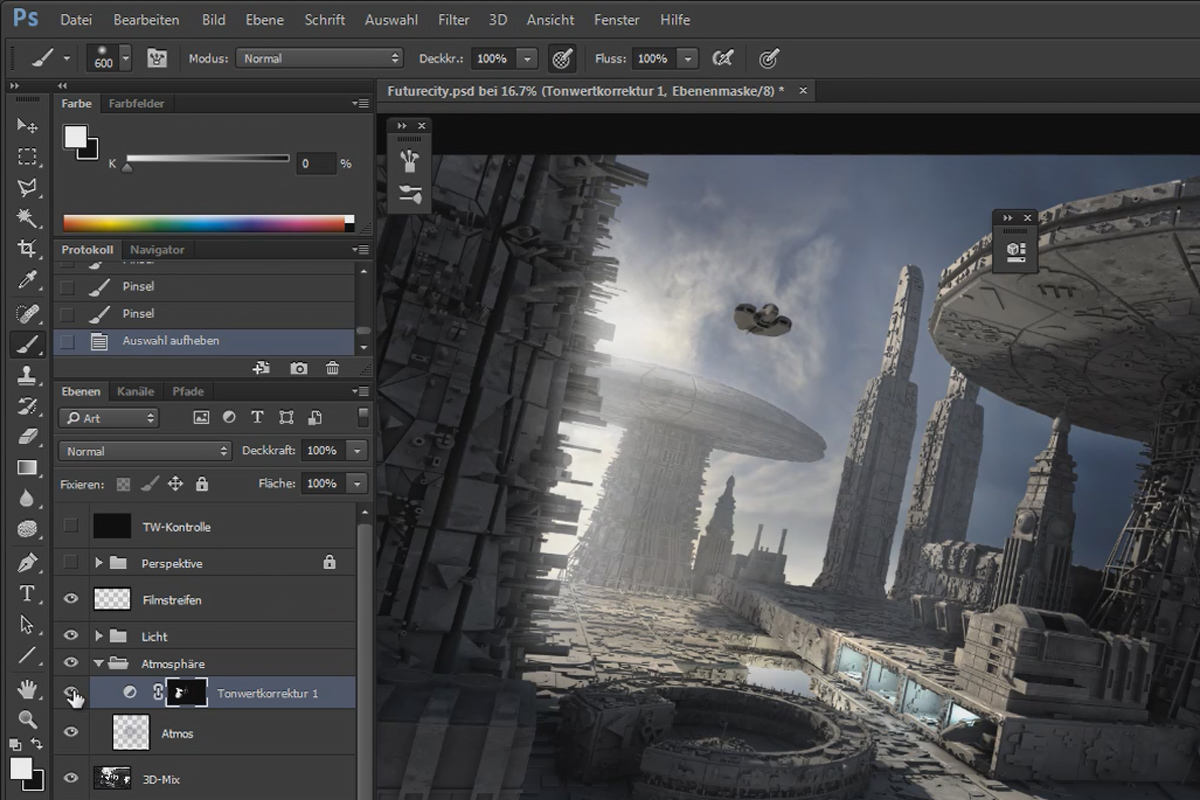Viewport: 1200px width, 800px height.
Task: Select the Line tool
Action: pyautogui.click(x=27, y=656)
